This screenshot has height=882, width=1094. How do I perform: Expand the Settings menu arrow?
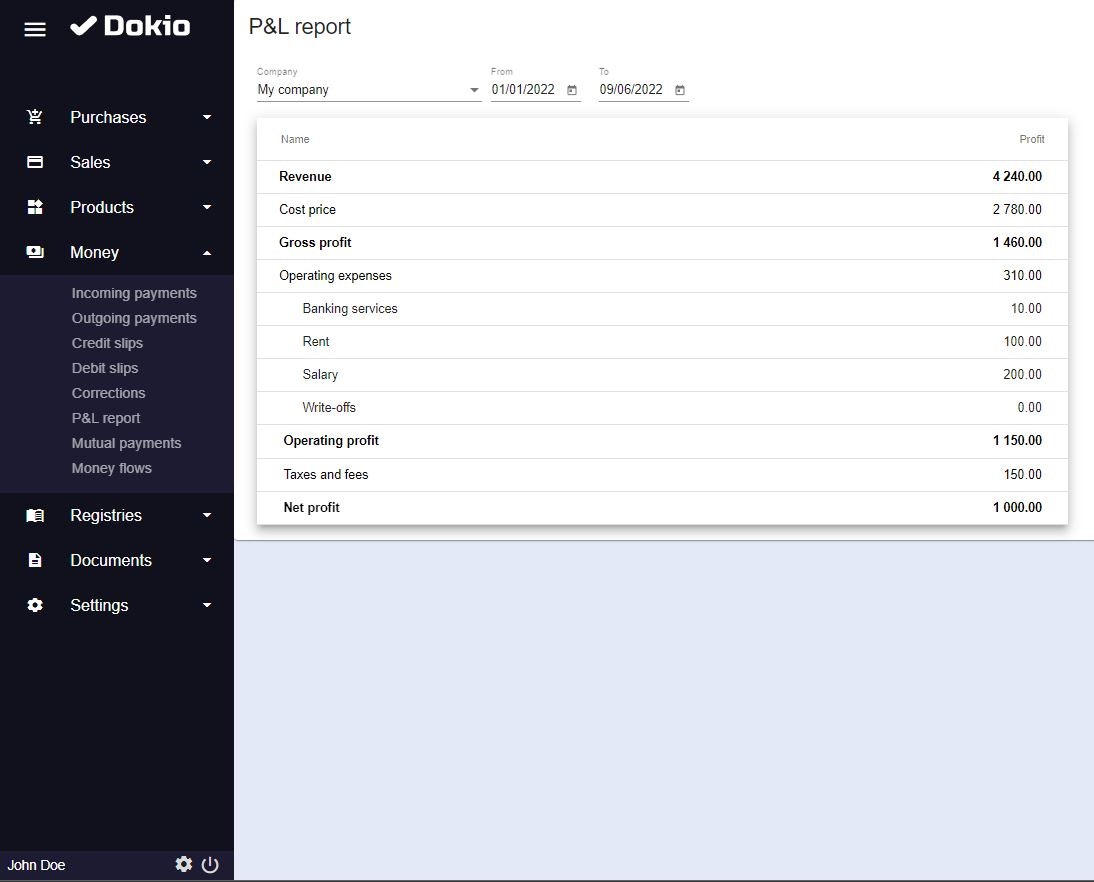pos(207,605)
